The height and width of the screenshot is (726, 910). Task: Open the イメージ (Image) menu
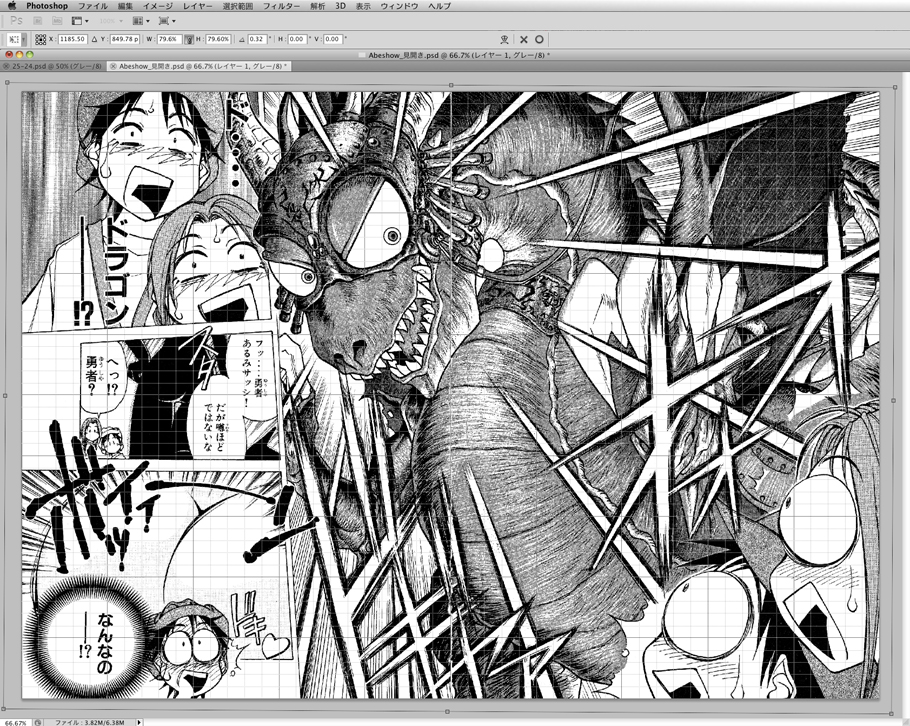click(x=158, y=6)
